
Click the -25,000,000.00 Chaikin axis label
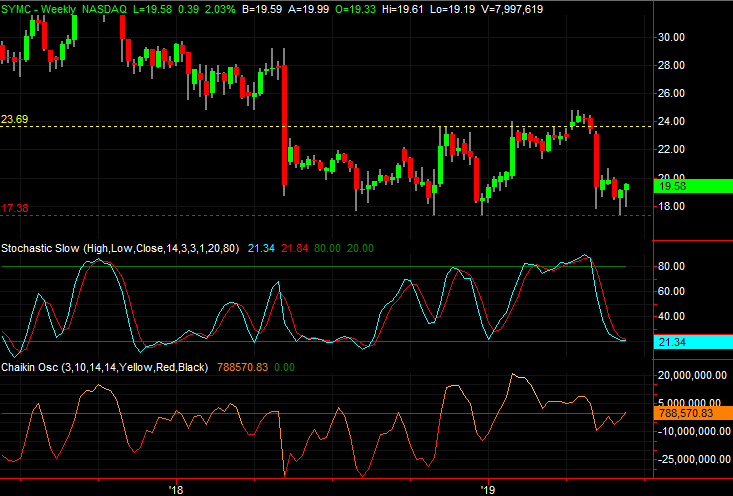[x=692, y=460]
